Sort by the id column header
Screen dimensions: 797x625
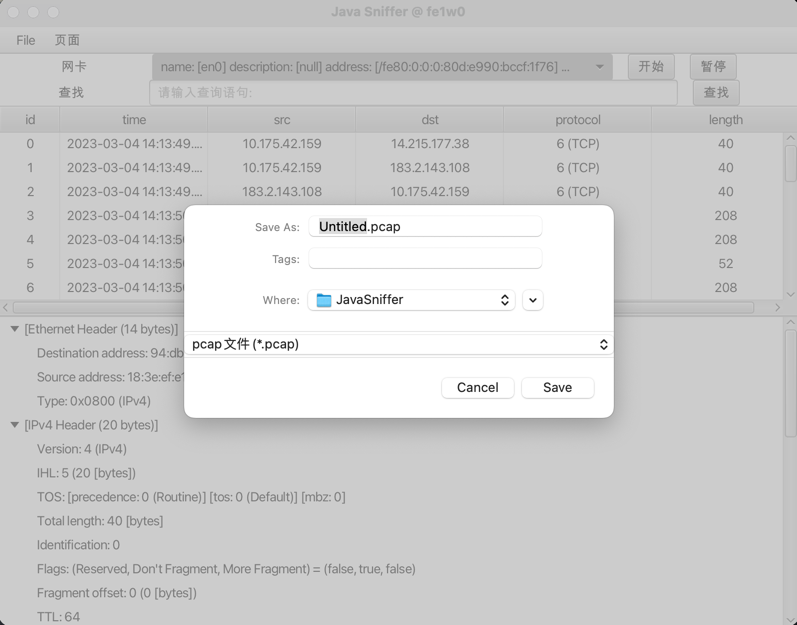click(30, 120)
